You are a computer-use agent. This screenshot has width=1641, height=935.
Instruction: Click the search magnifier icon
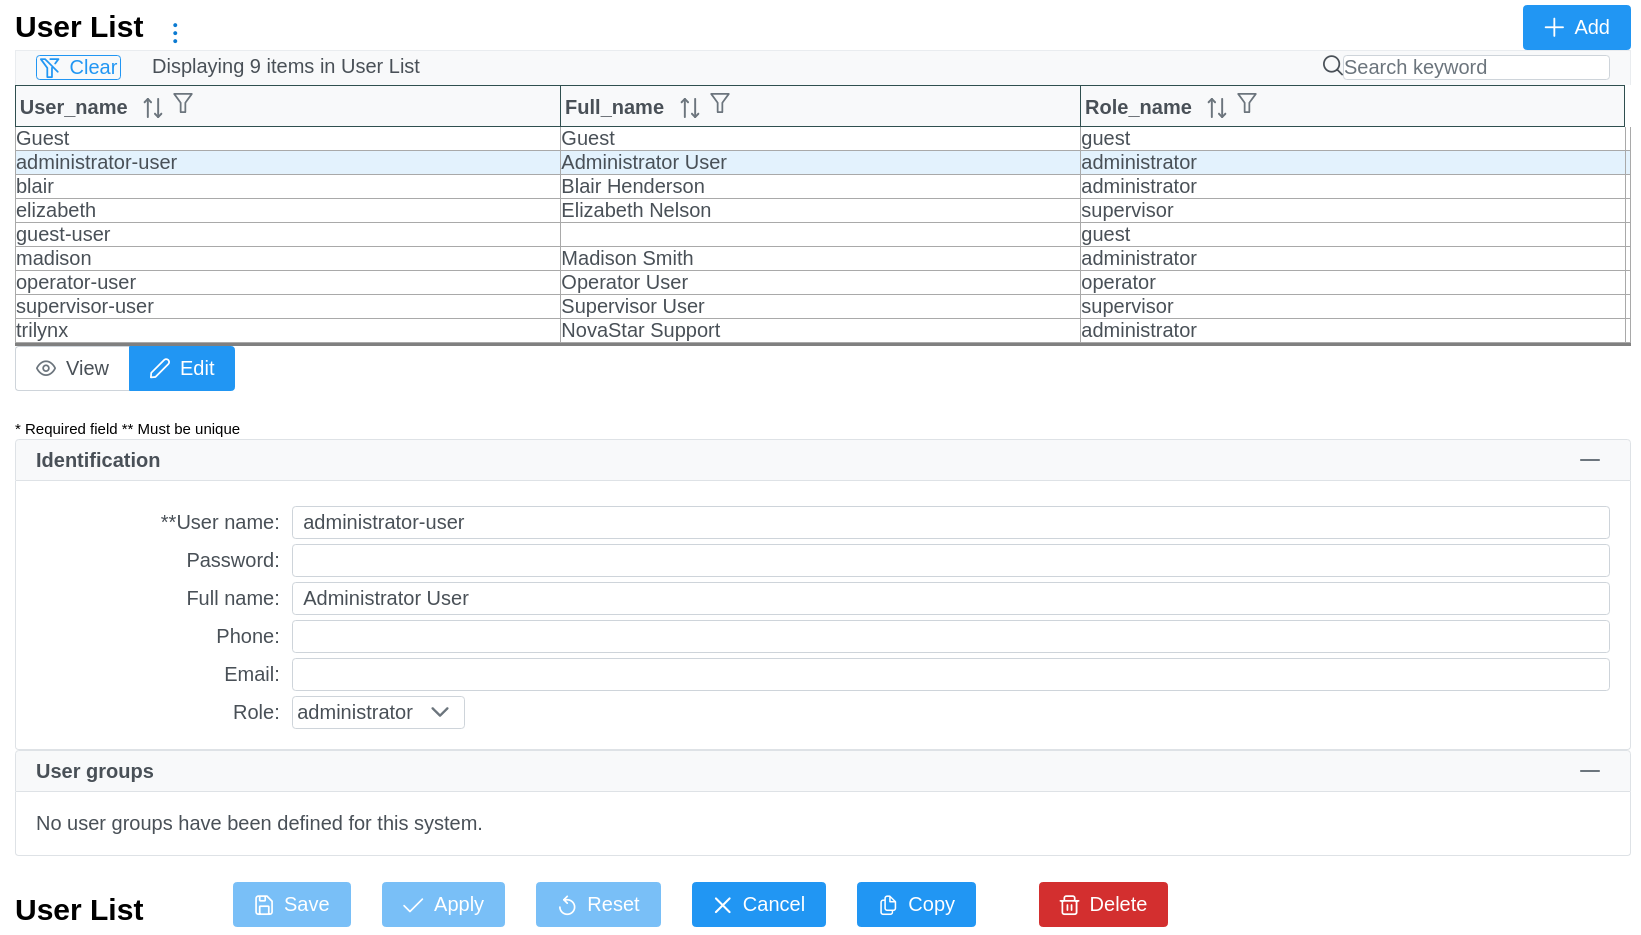coord(1332,66)
